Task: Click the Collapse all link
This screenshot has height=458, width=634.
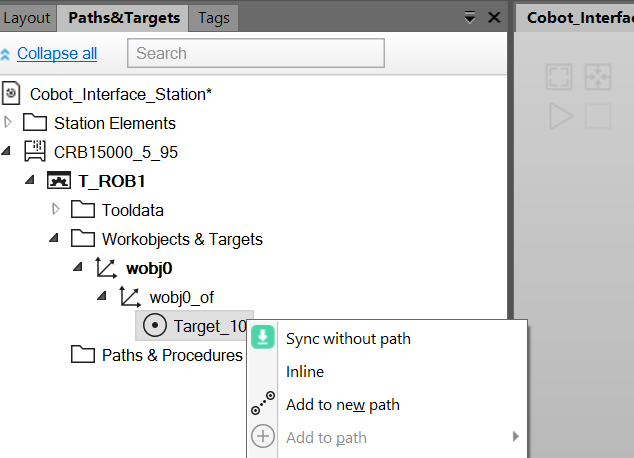Action: click(x=57, y=53)
